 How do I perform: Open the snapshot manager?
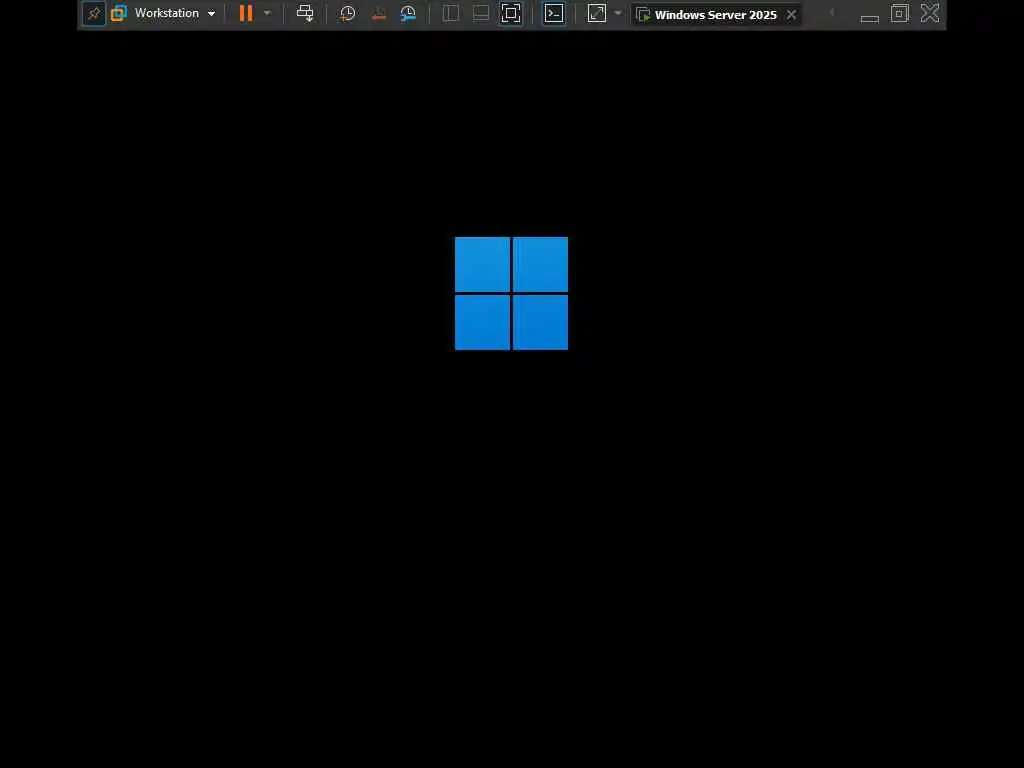(x=408, y=13)
